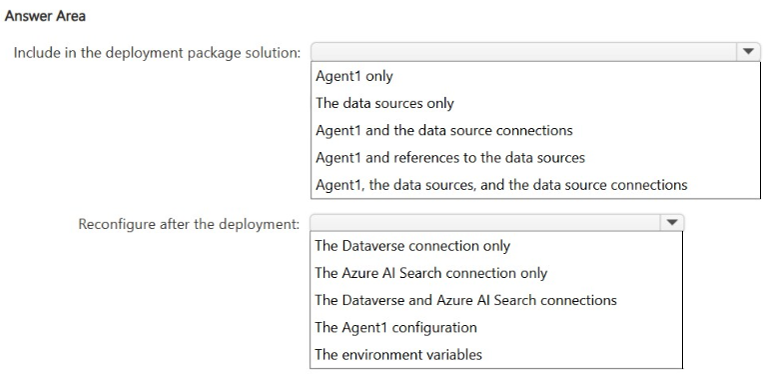
Task: Choose 'The environment variables' option
Action: click(496, 354)
